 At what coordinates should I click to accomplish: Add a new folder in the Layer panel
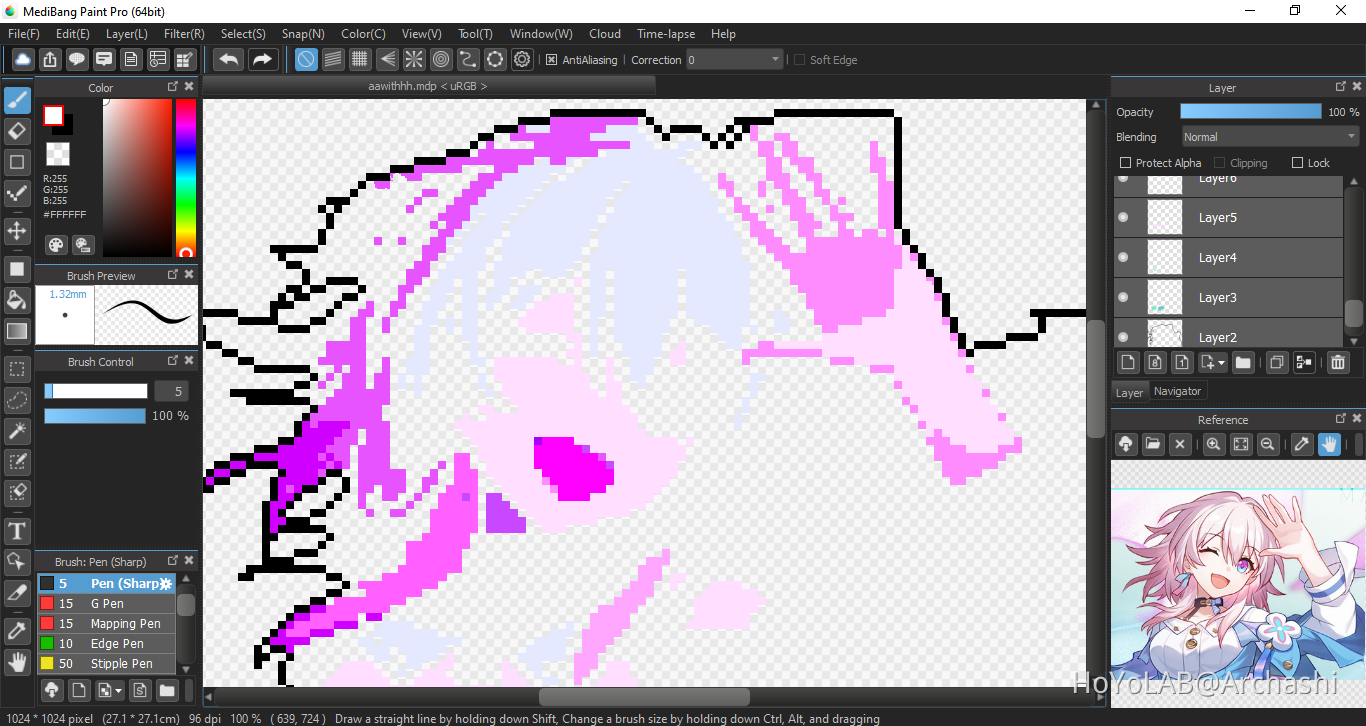pyautogui.click(x=1243, y=363)
